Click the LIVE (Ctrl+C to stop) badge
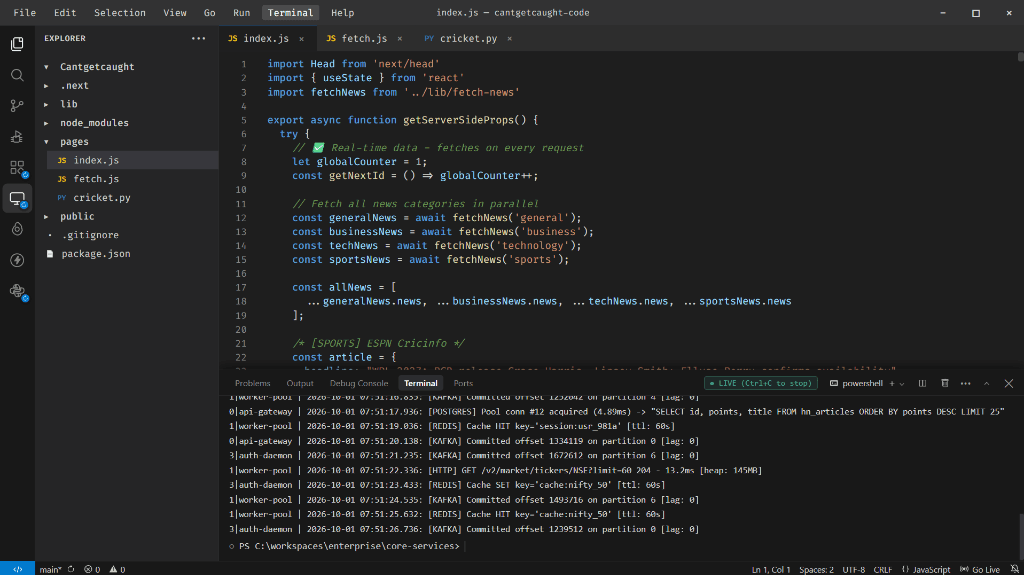Viewport: 1024px width, 575px height. tap(760, 384)
